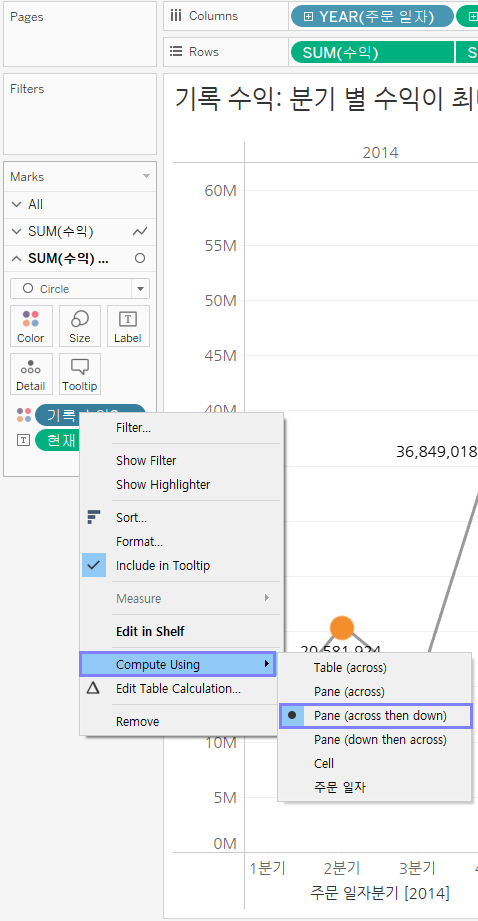Collapse the bold SUM(수익) marks section

16,258
